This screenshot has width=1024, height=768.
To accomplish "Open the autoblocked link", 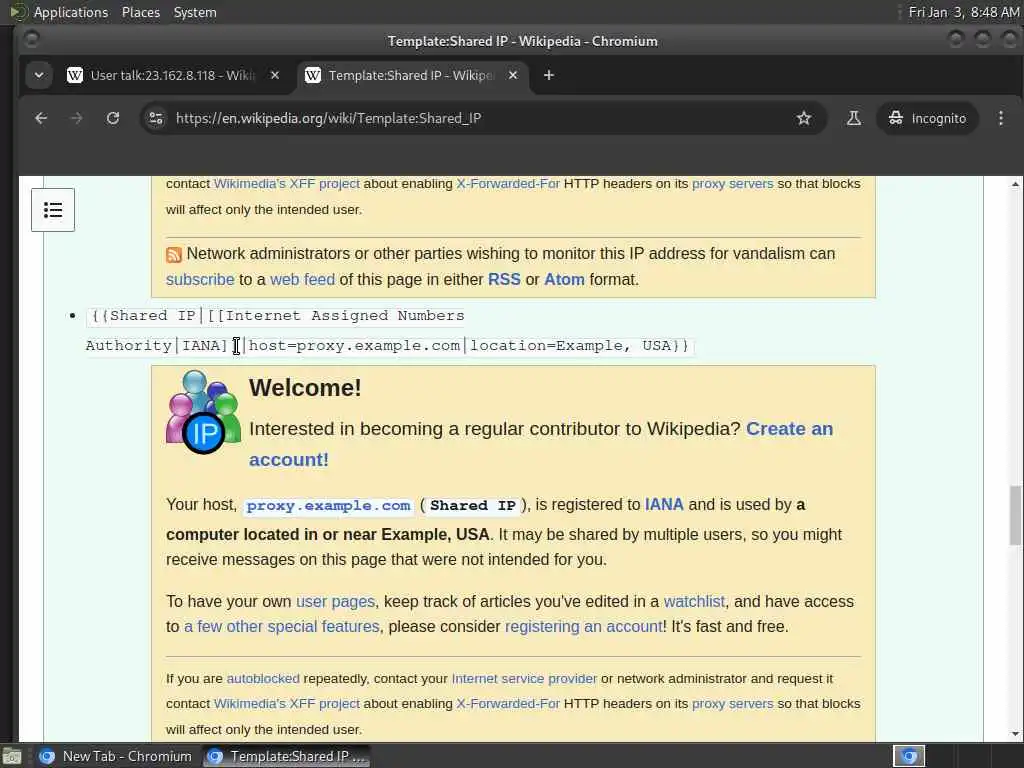I will pos(263,679).
